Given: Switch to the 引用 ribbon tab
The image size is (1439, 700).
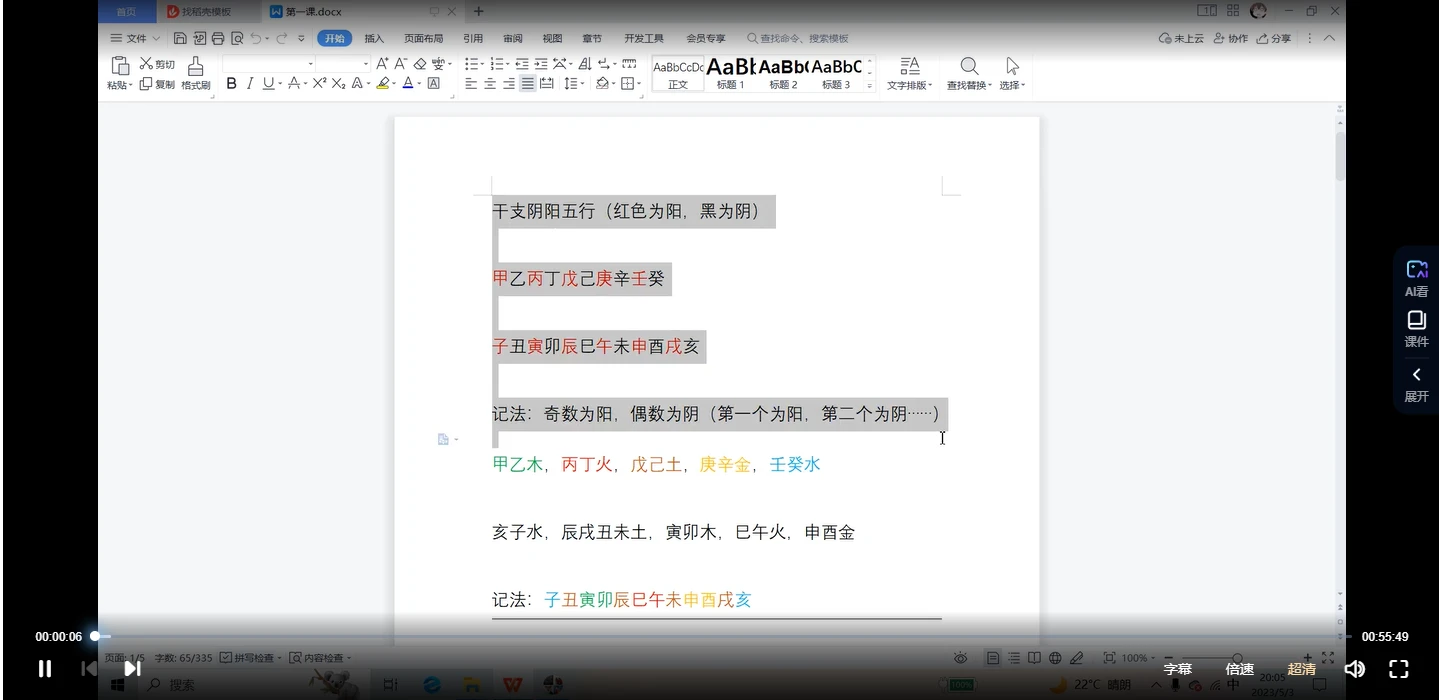Looking at the screenshot, I should point(473,38).
